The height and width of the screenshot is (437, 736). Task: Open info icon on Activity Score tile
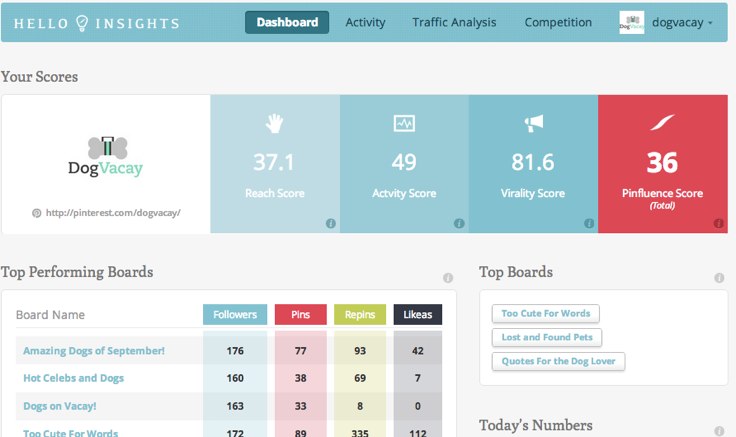(x=459, y=223)
